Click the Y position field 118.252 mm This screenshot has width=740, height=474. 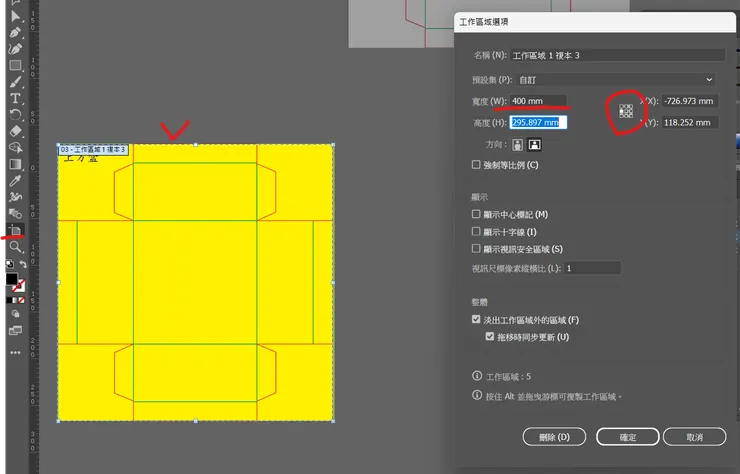point(689,122)
